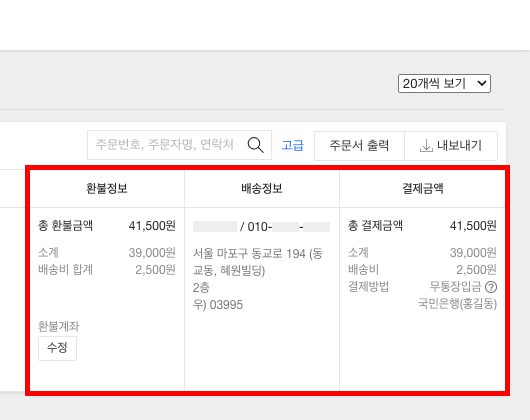
Task: Click the 주문서 출력 button
Action: pos(359,146)
